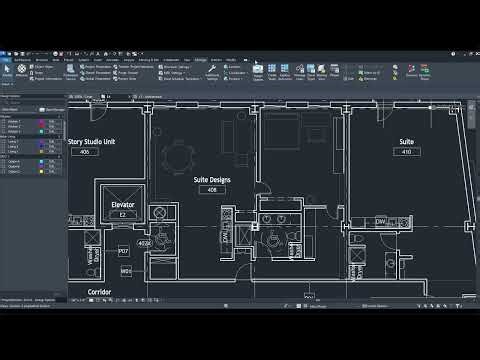The height and width of the screenshot is (360, 480).
Task: Click the Corridor room label
Action: 99,292
